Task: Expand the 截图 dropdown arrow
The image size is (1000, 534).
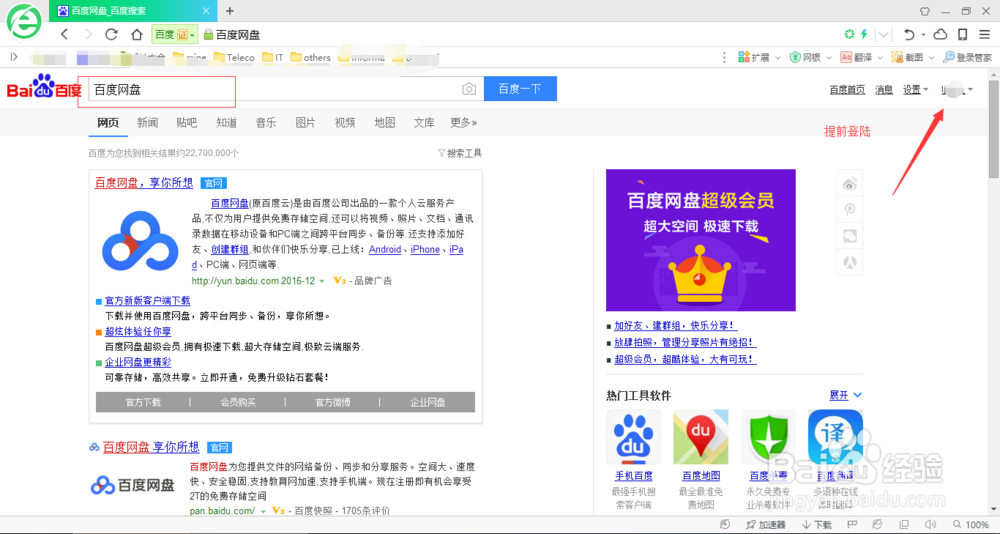Action: pos(930,57)
